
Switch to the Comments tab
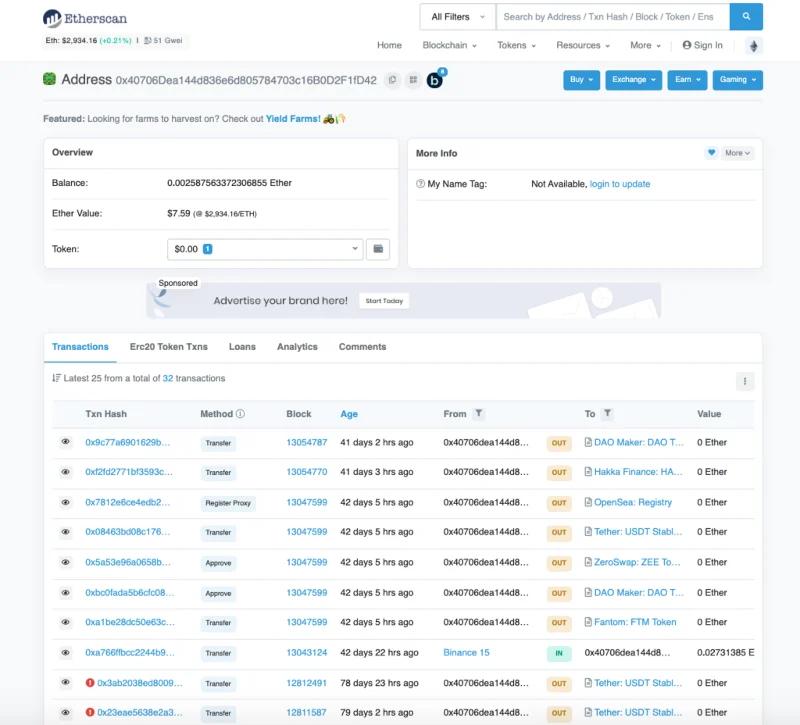[362, 347]
